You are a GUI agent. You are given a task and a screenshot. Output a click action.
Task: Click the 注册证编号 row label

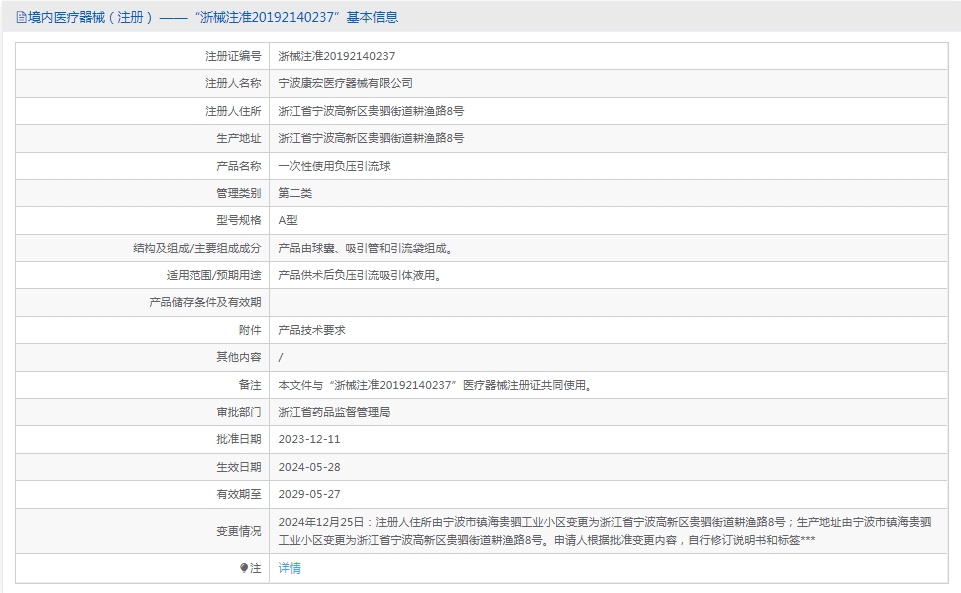[x=233, y=56]
